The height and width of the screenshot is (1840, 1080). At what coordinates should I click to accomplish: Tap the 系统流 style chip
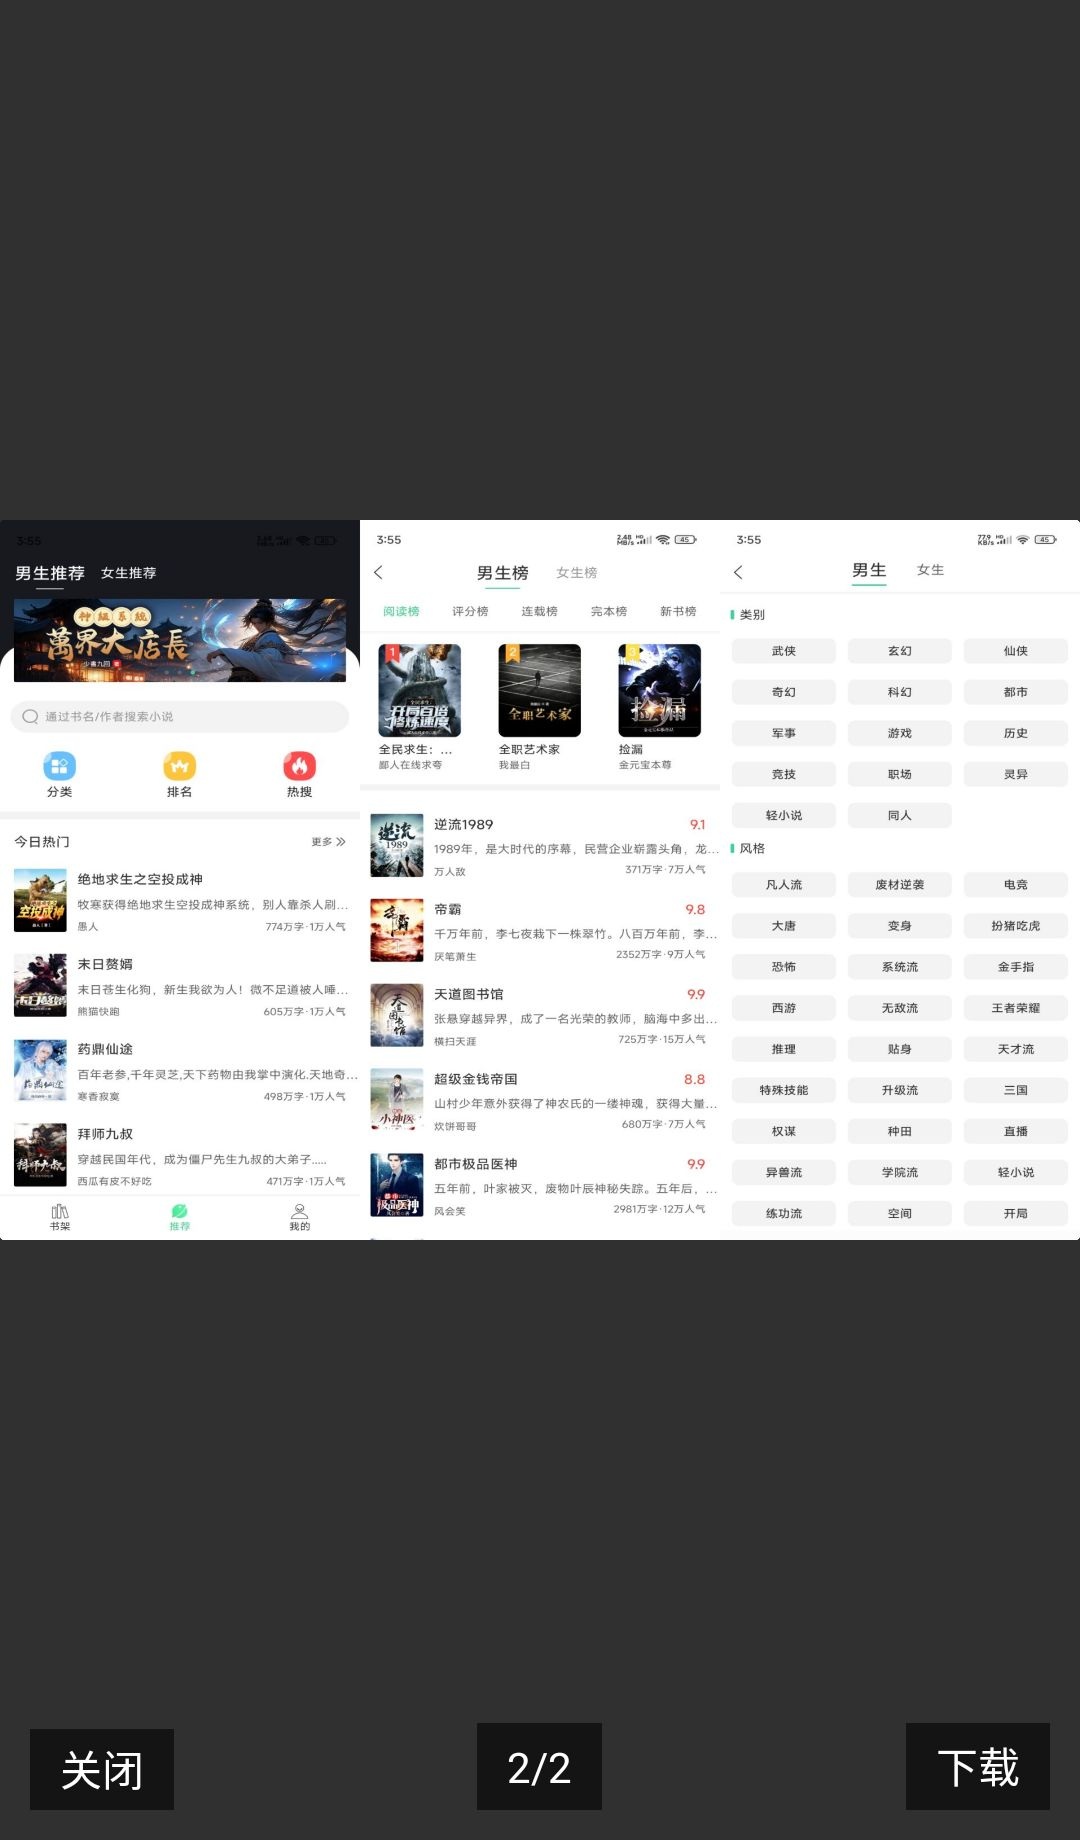pyautogui.click(x=900, y=967)
